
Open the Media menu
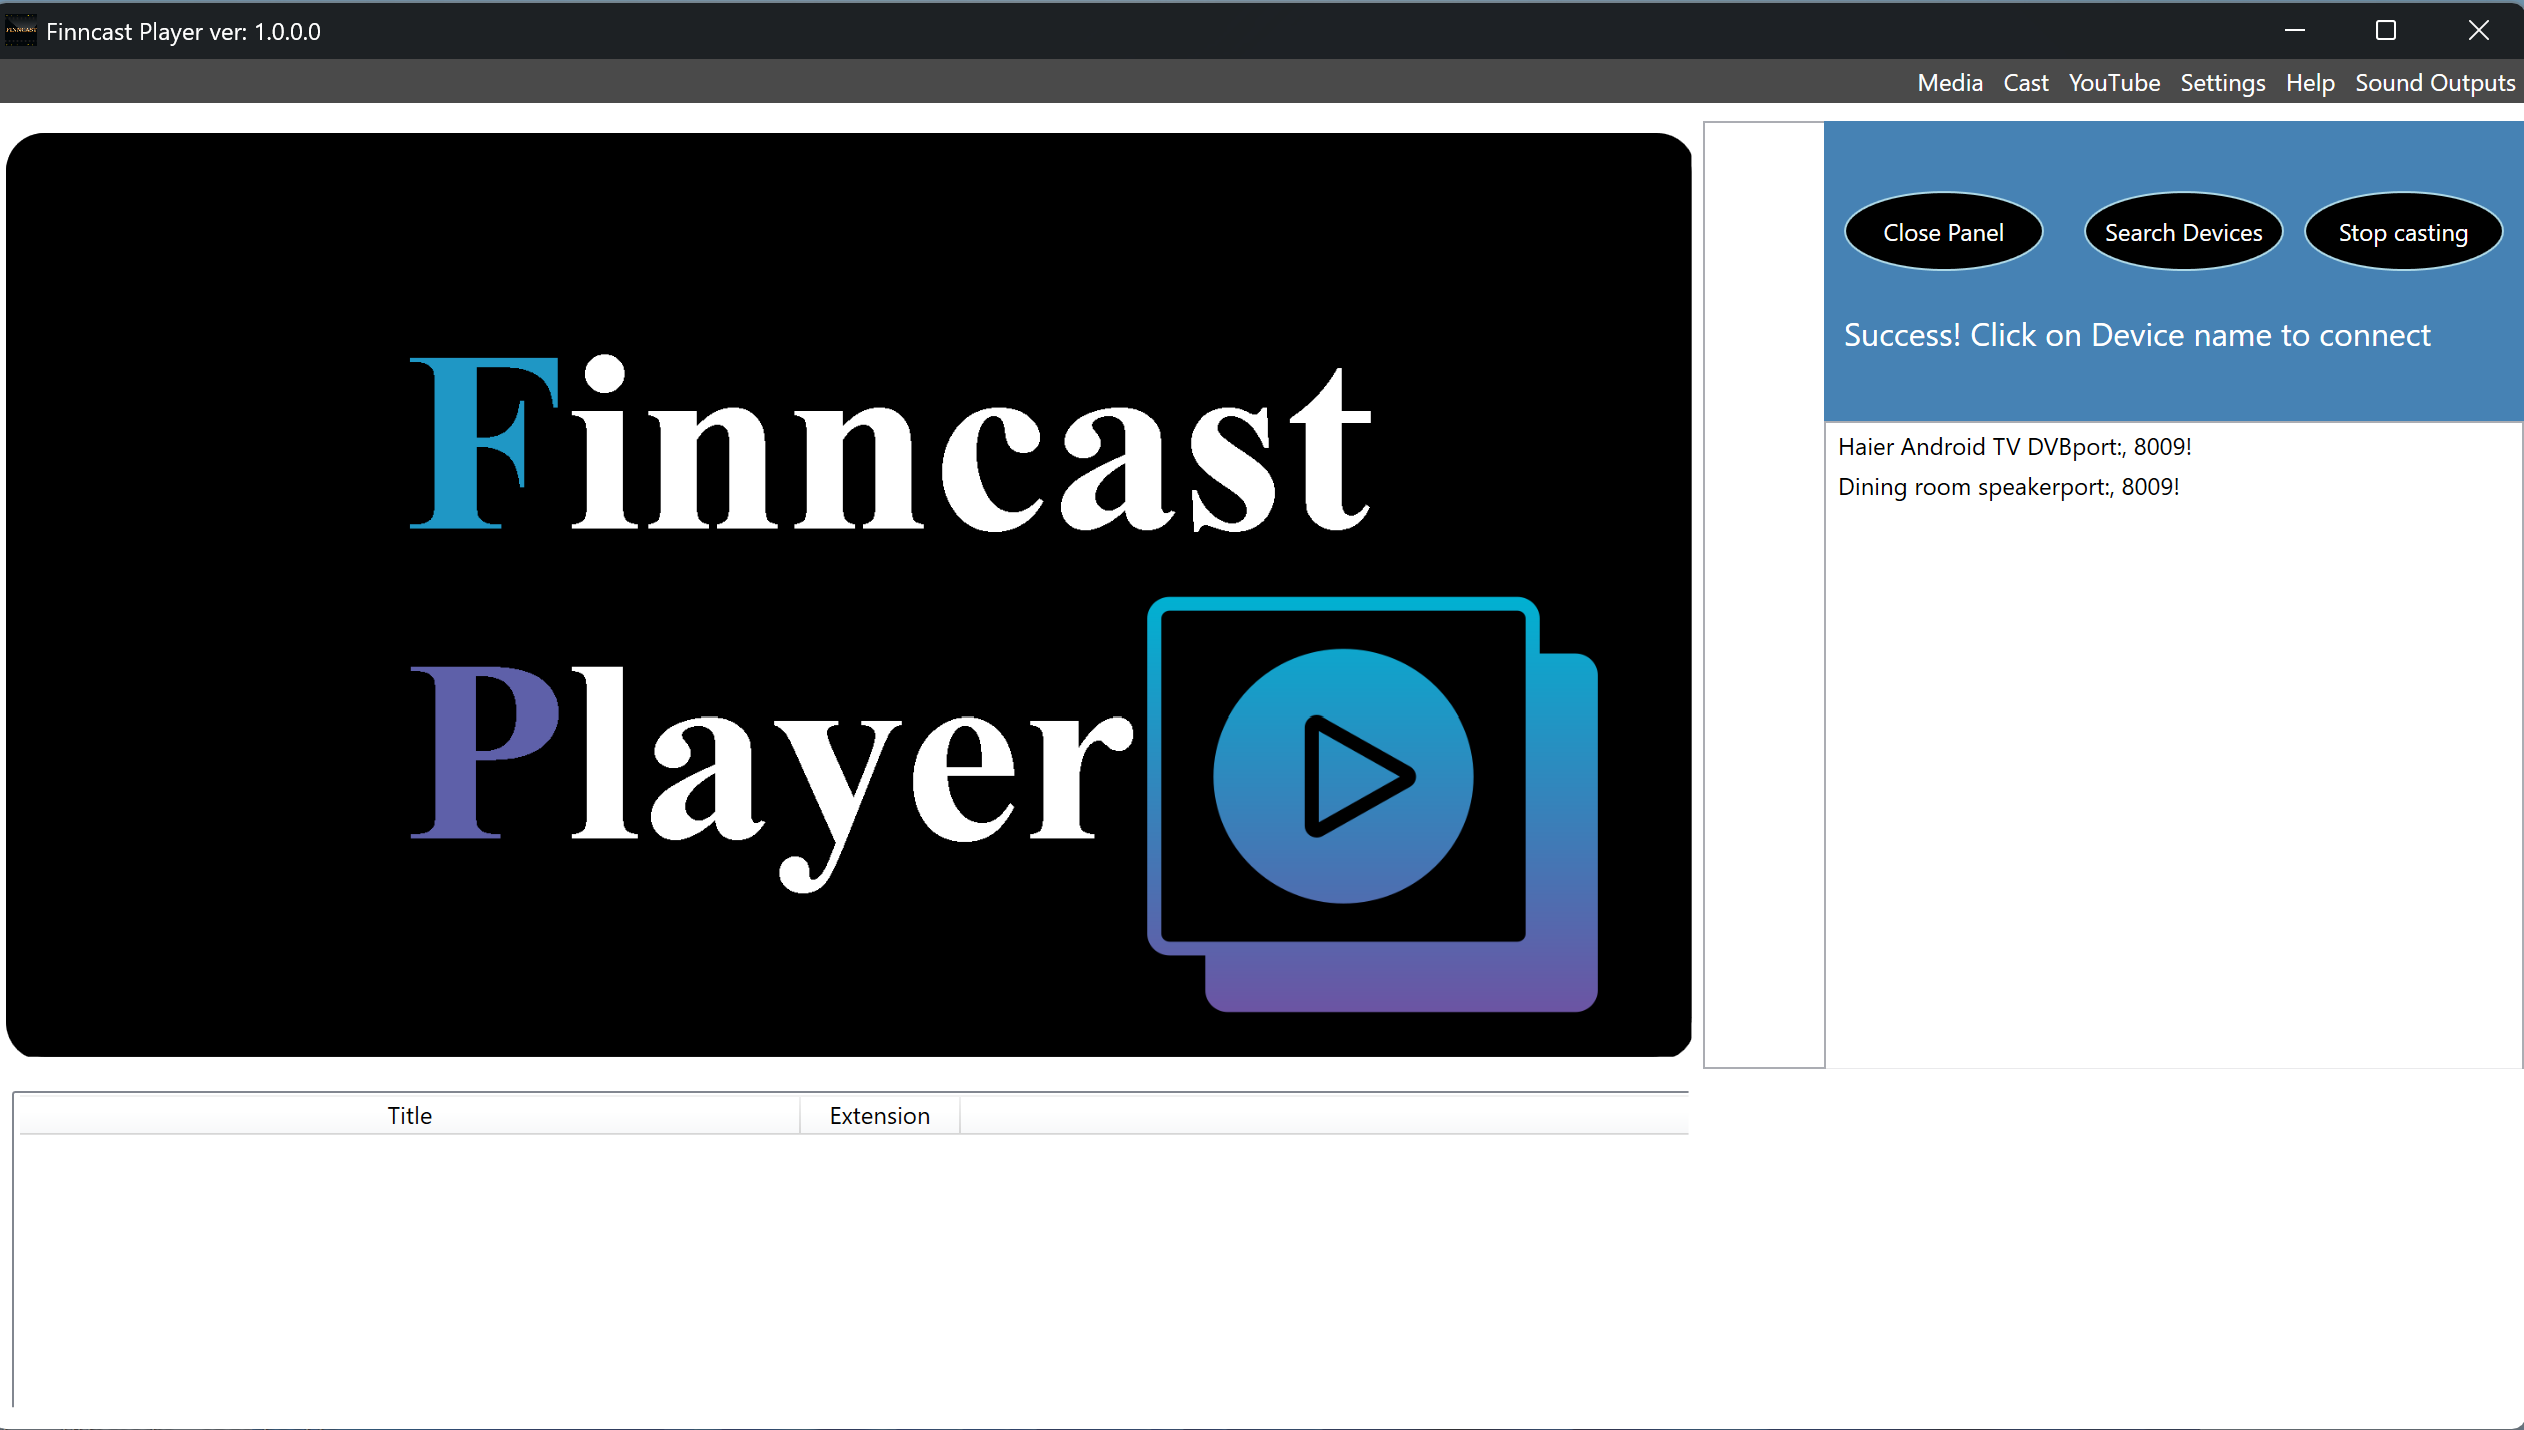click(1949, 83)
